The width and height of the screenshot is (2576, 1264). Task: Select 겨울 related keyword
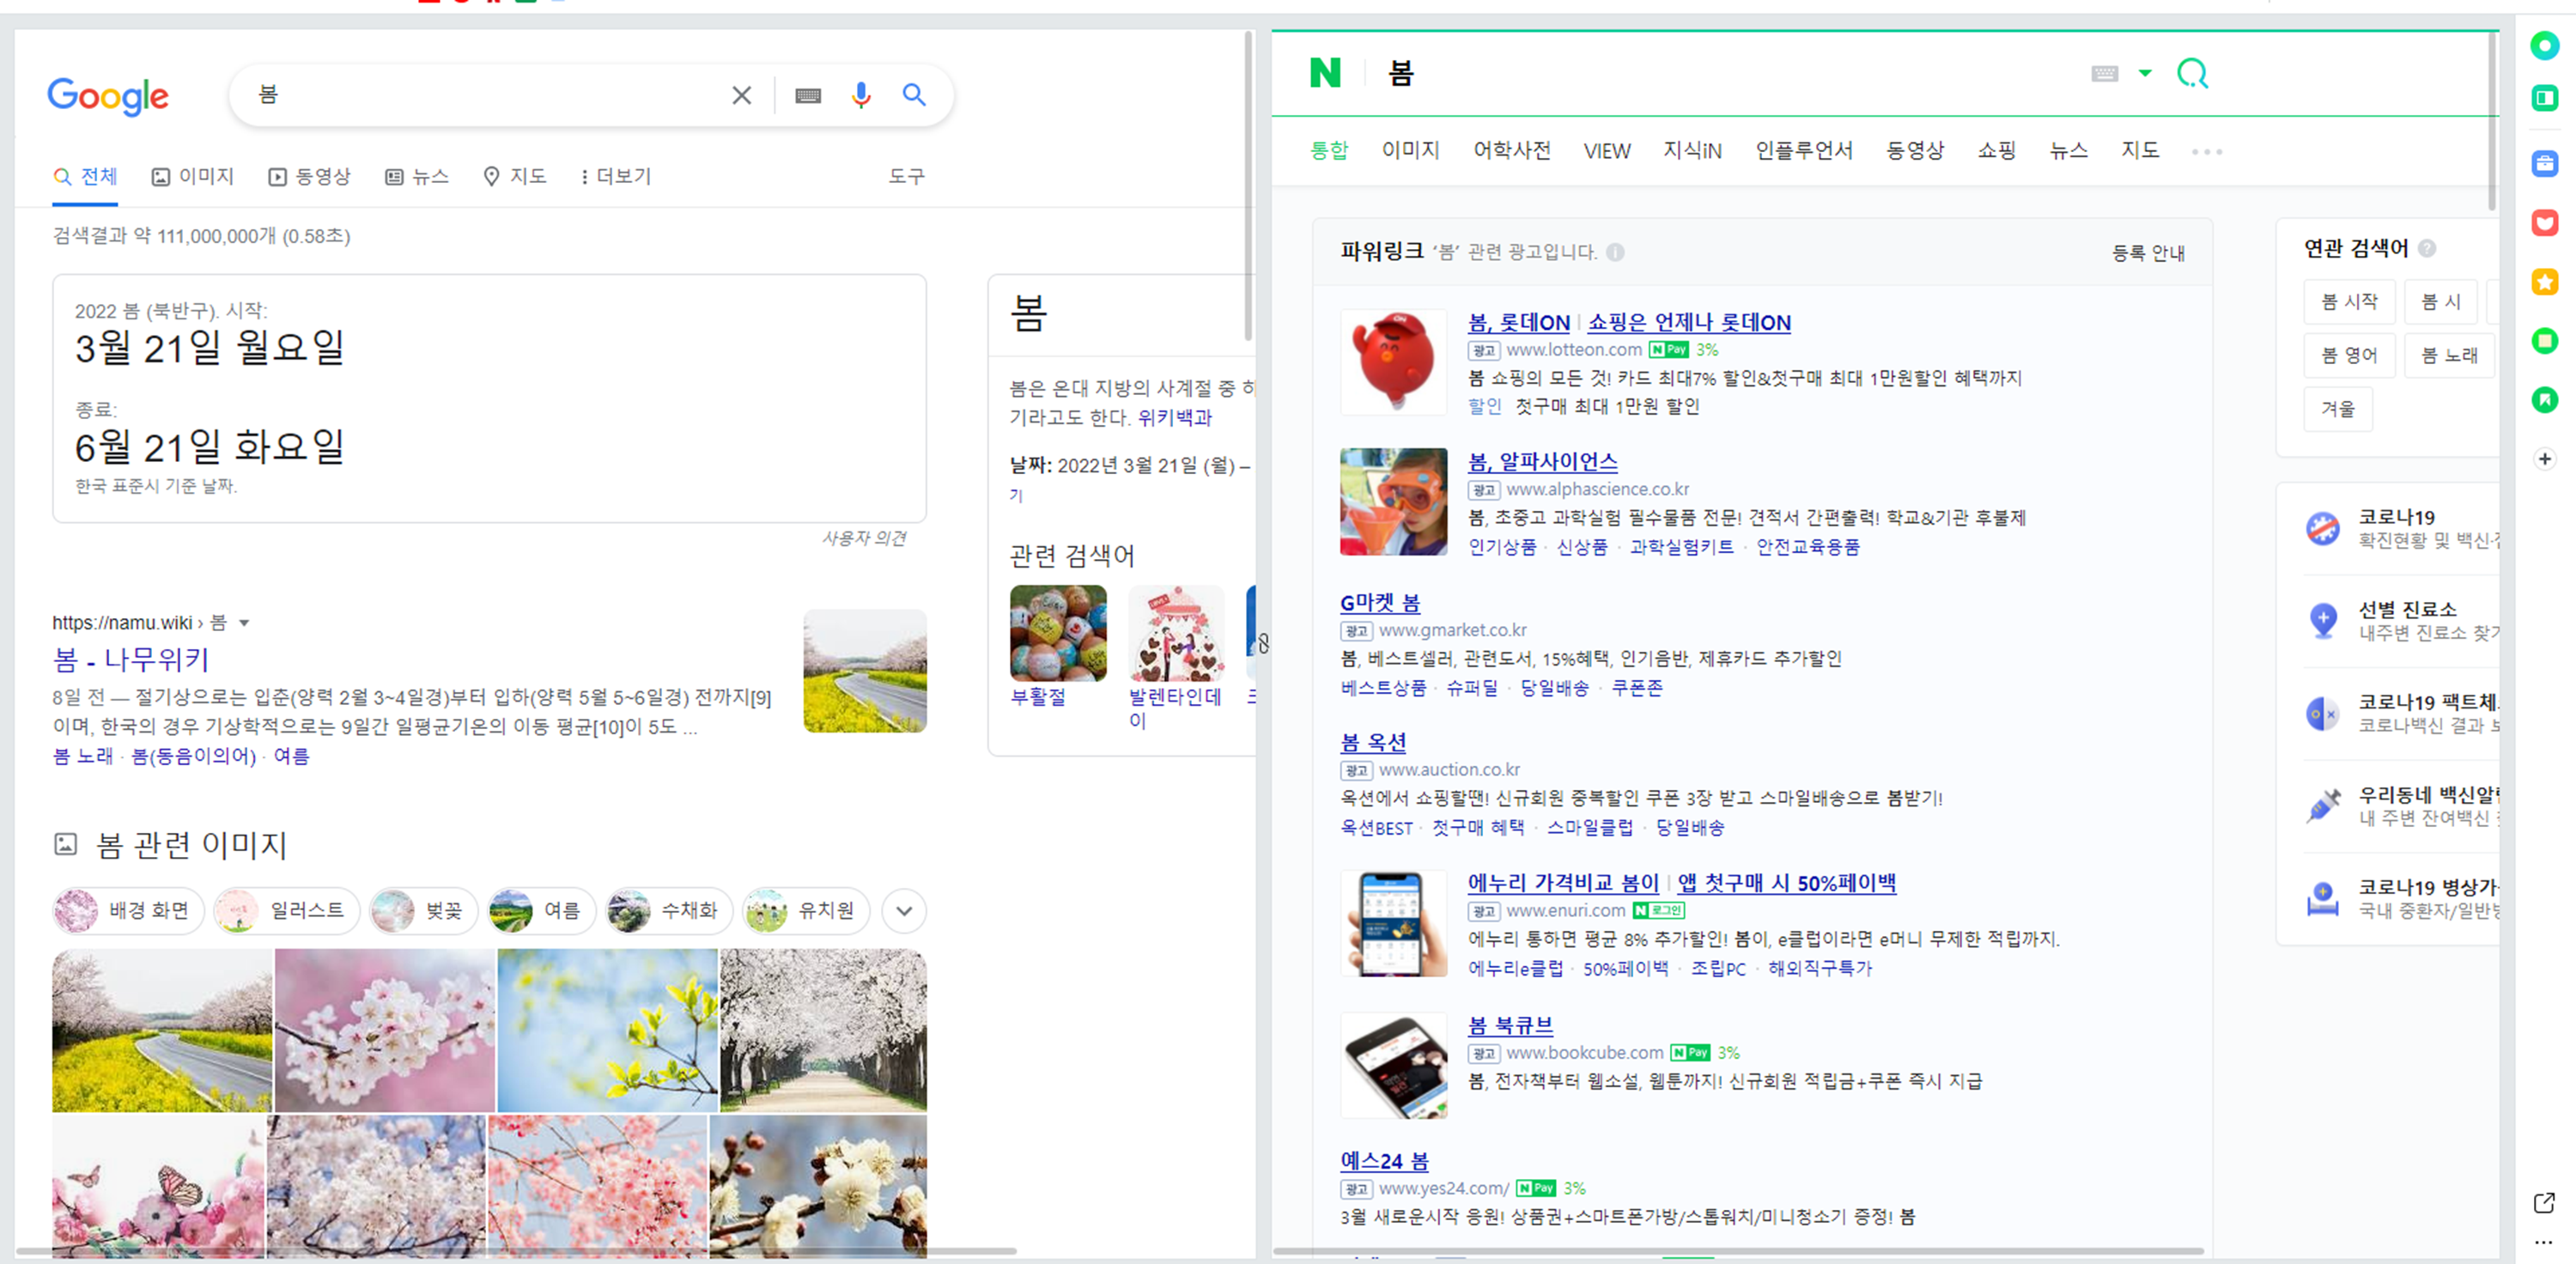click(2338, 409)
